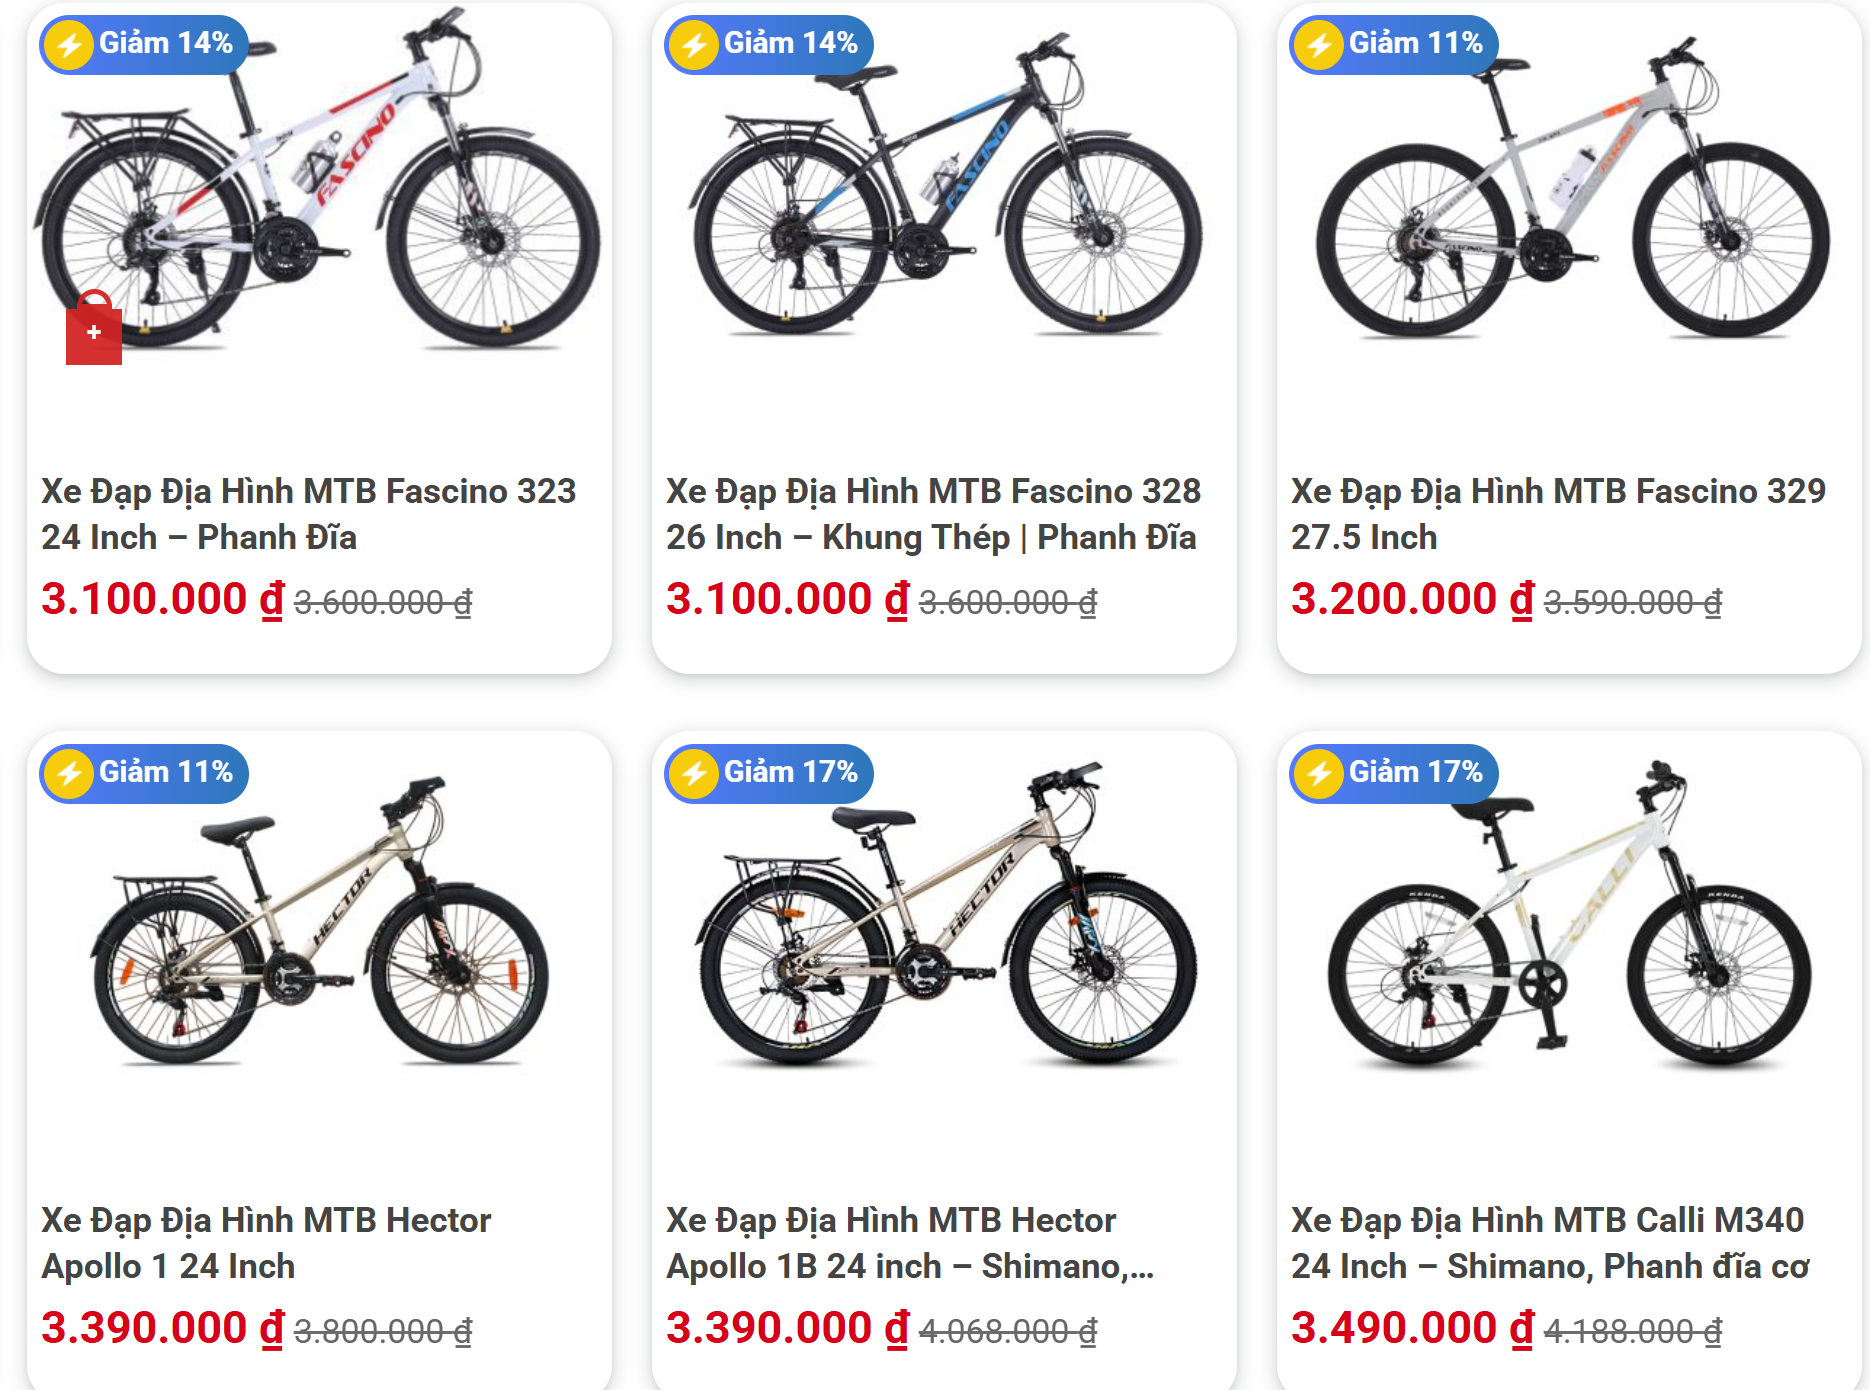This screenshot has height=1390, width=1870.
Task: Click the Giảm 17% badge on Calli M340
Action: point(1394,773)
